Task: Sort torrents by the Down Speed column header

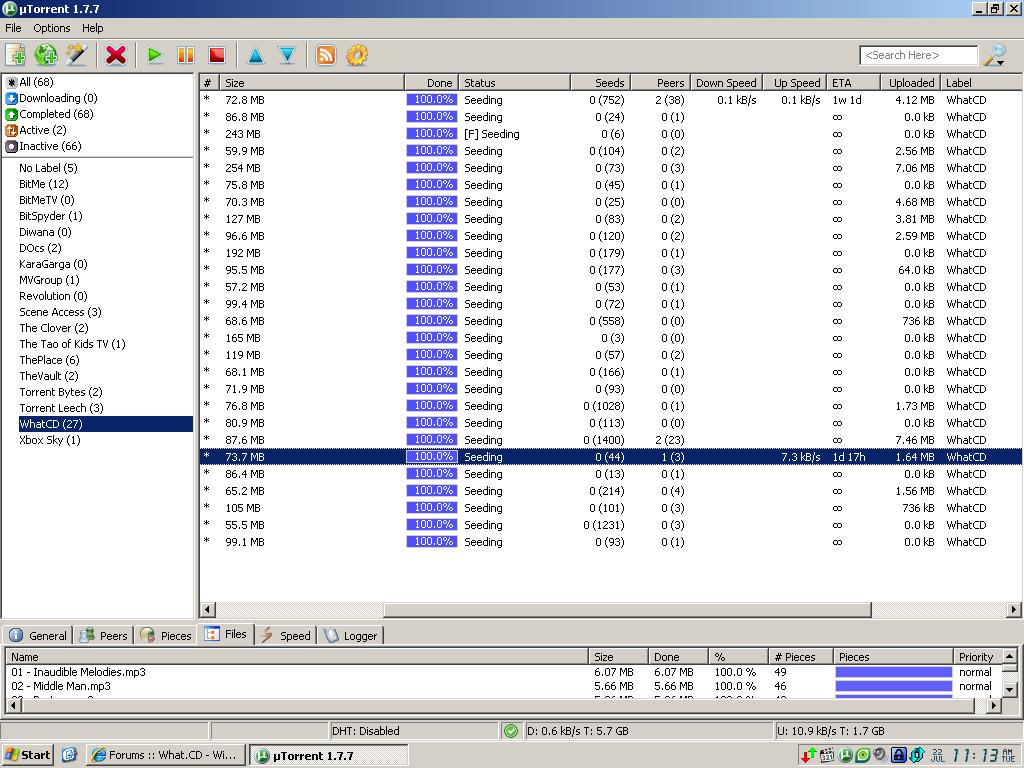Action: (x=726, y=83)
